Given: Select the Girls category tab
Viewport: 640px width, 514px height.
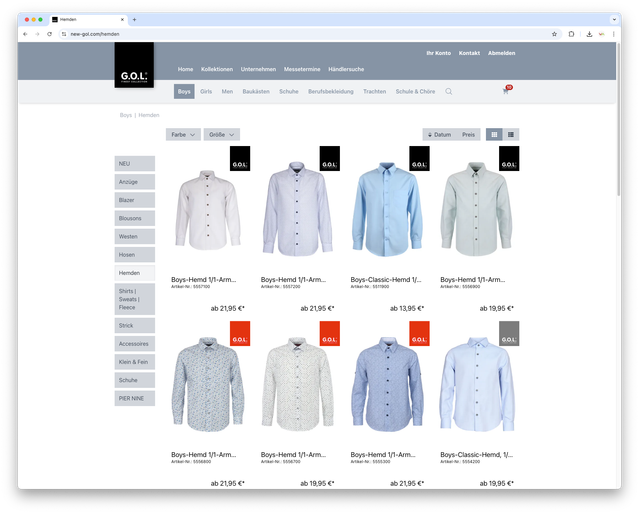Looking at the screenshot, I should click(206, 91).
